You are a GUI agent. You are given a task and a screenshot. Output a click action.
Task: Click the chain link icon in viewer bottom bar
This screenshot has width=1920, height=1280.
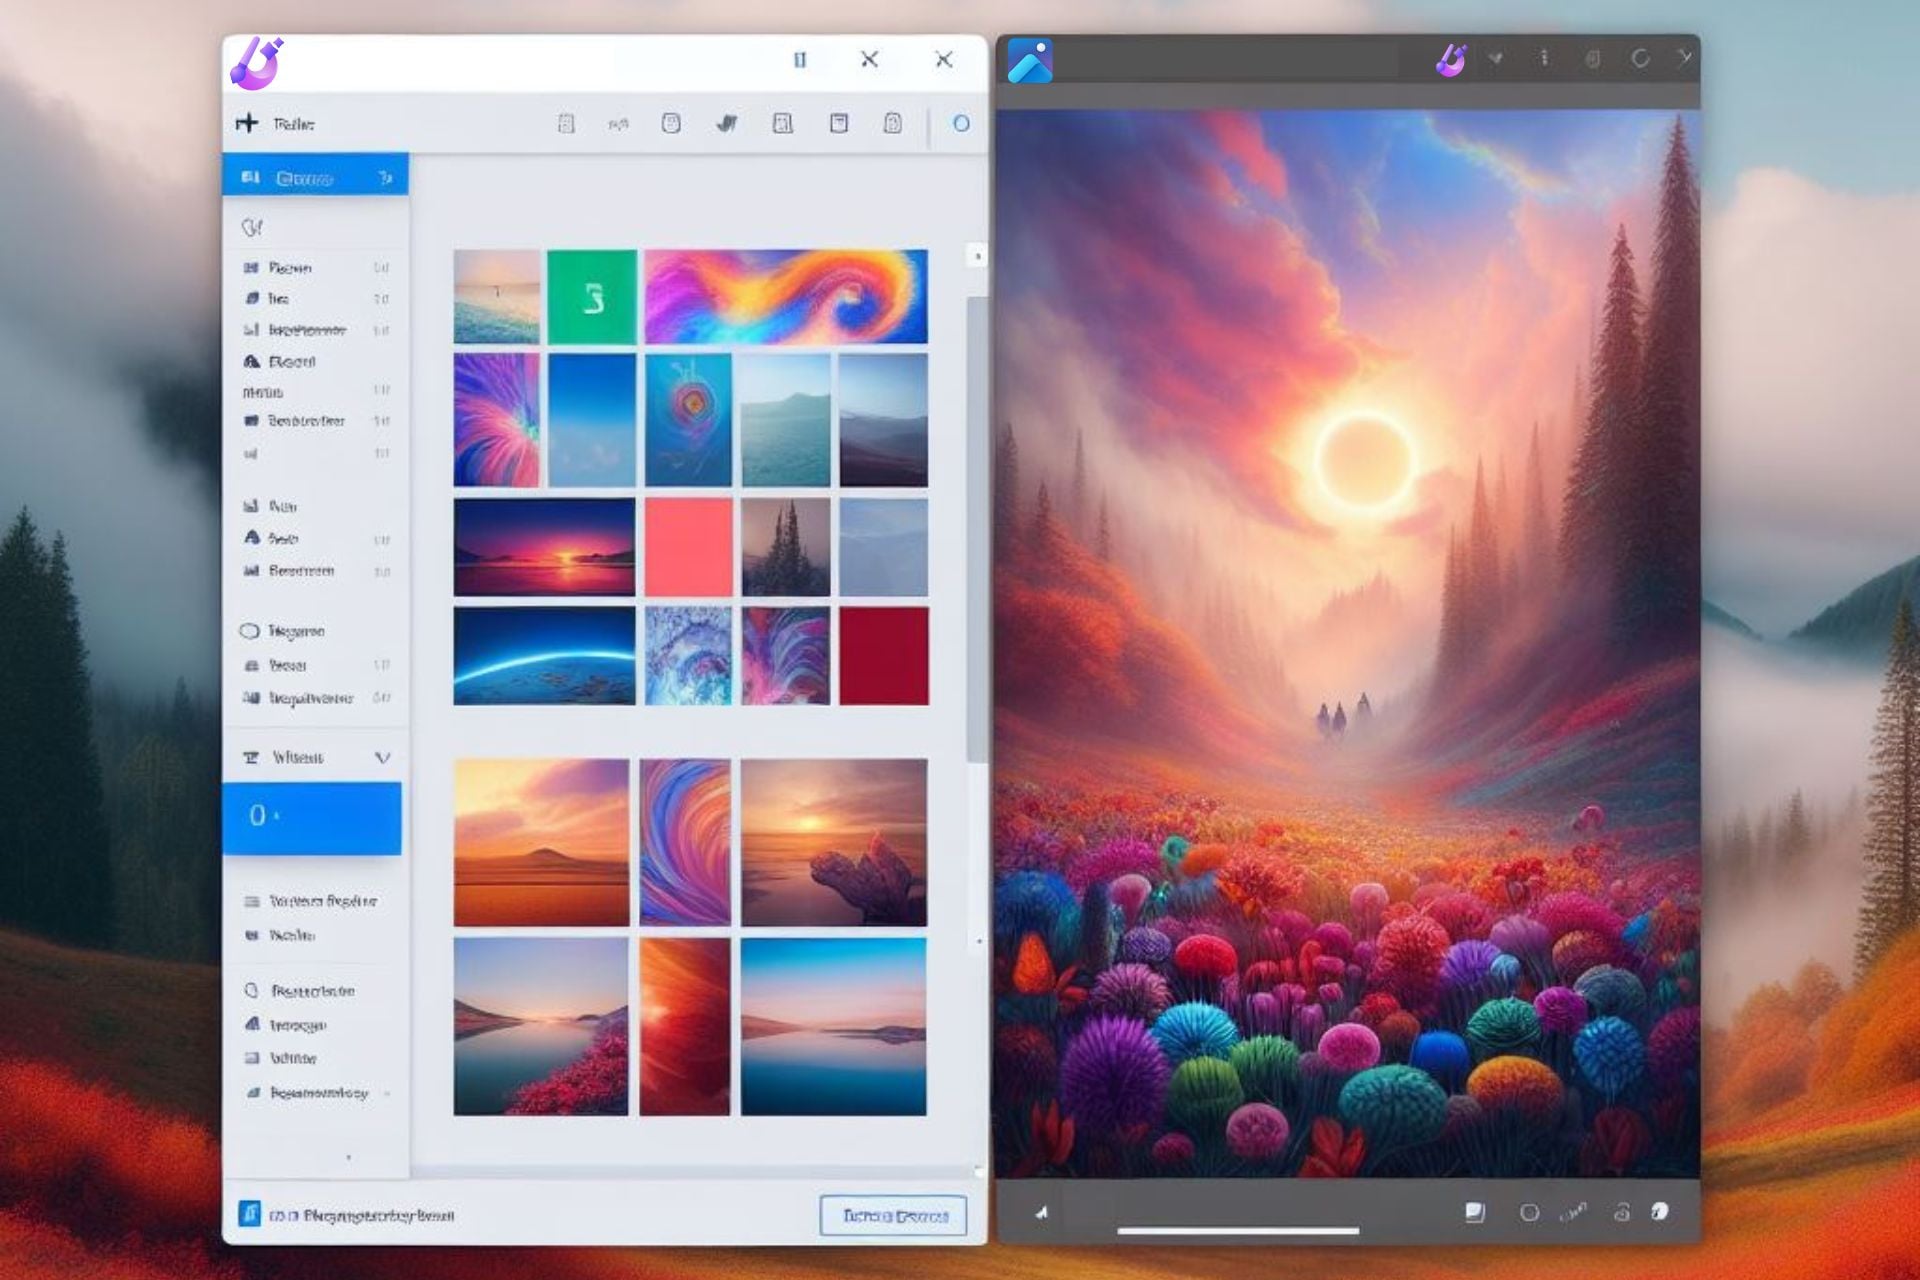tap(1573, 1212)
